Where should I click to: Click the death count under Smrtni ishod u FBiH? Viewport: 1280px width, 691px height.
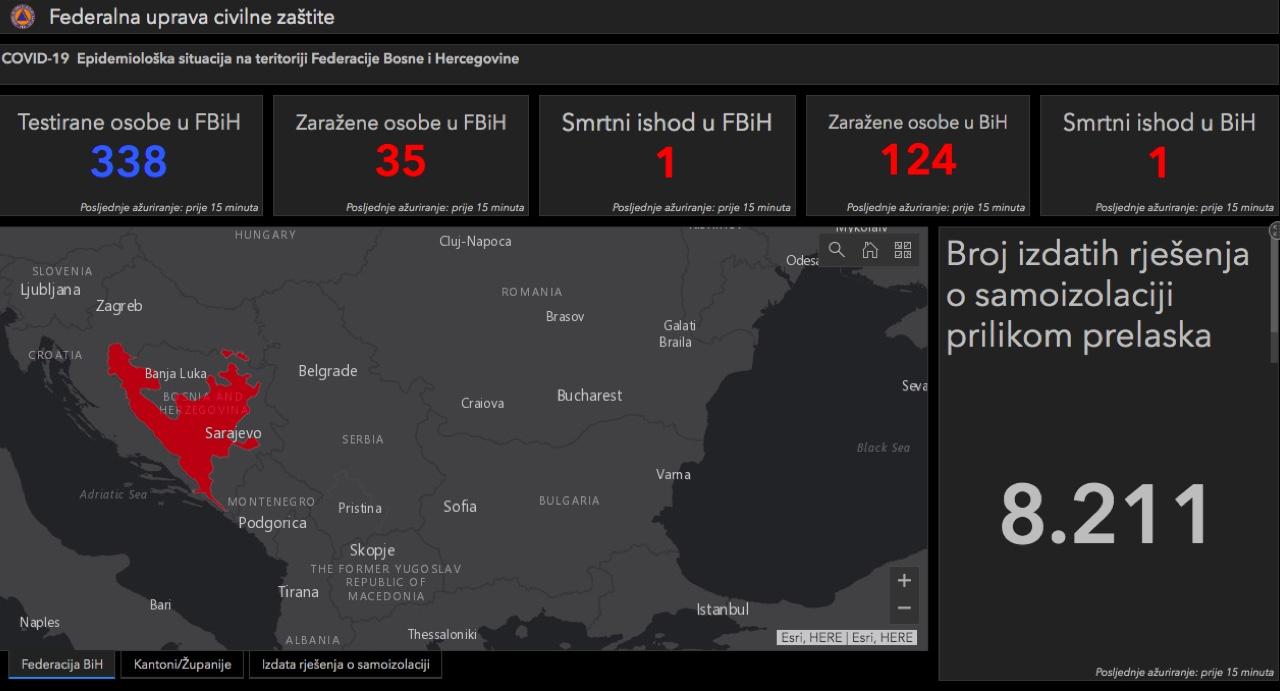click(667, 162)
